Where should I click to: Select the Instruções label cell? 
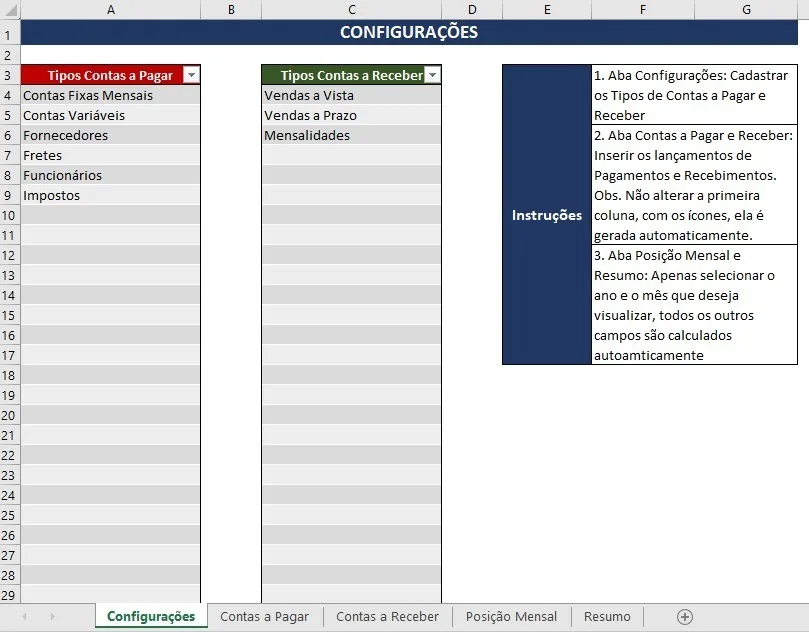[x=546, y=215]
